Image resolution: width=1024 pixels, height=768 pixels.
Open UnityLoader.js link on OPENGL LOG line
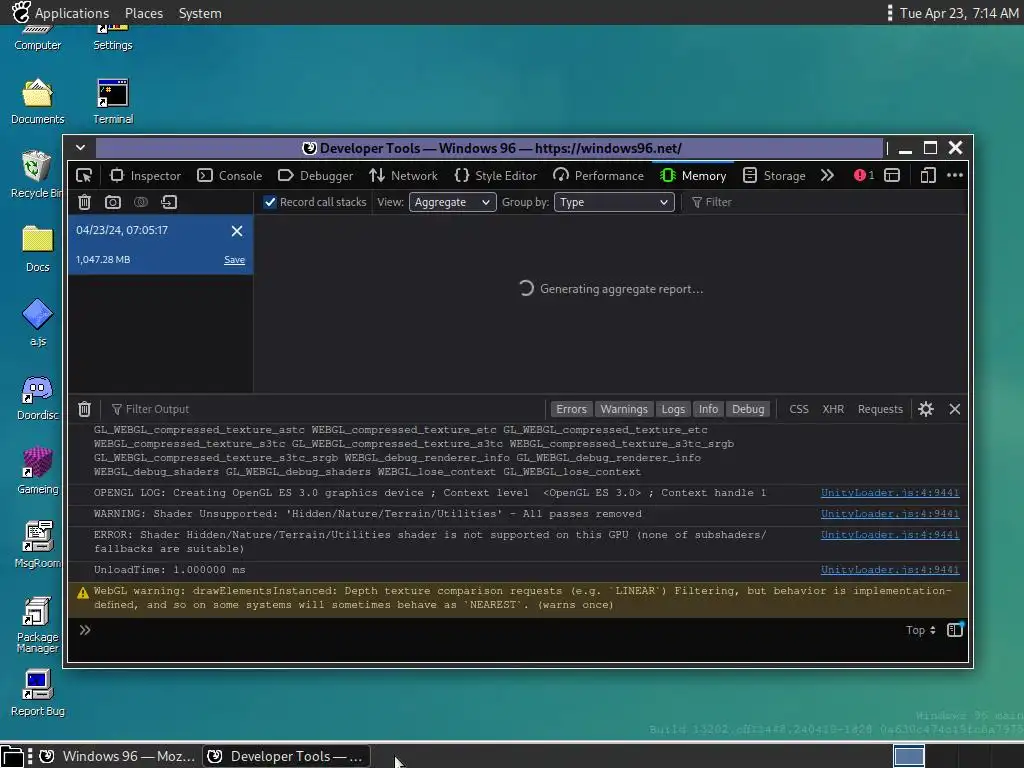(890, 492)
